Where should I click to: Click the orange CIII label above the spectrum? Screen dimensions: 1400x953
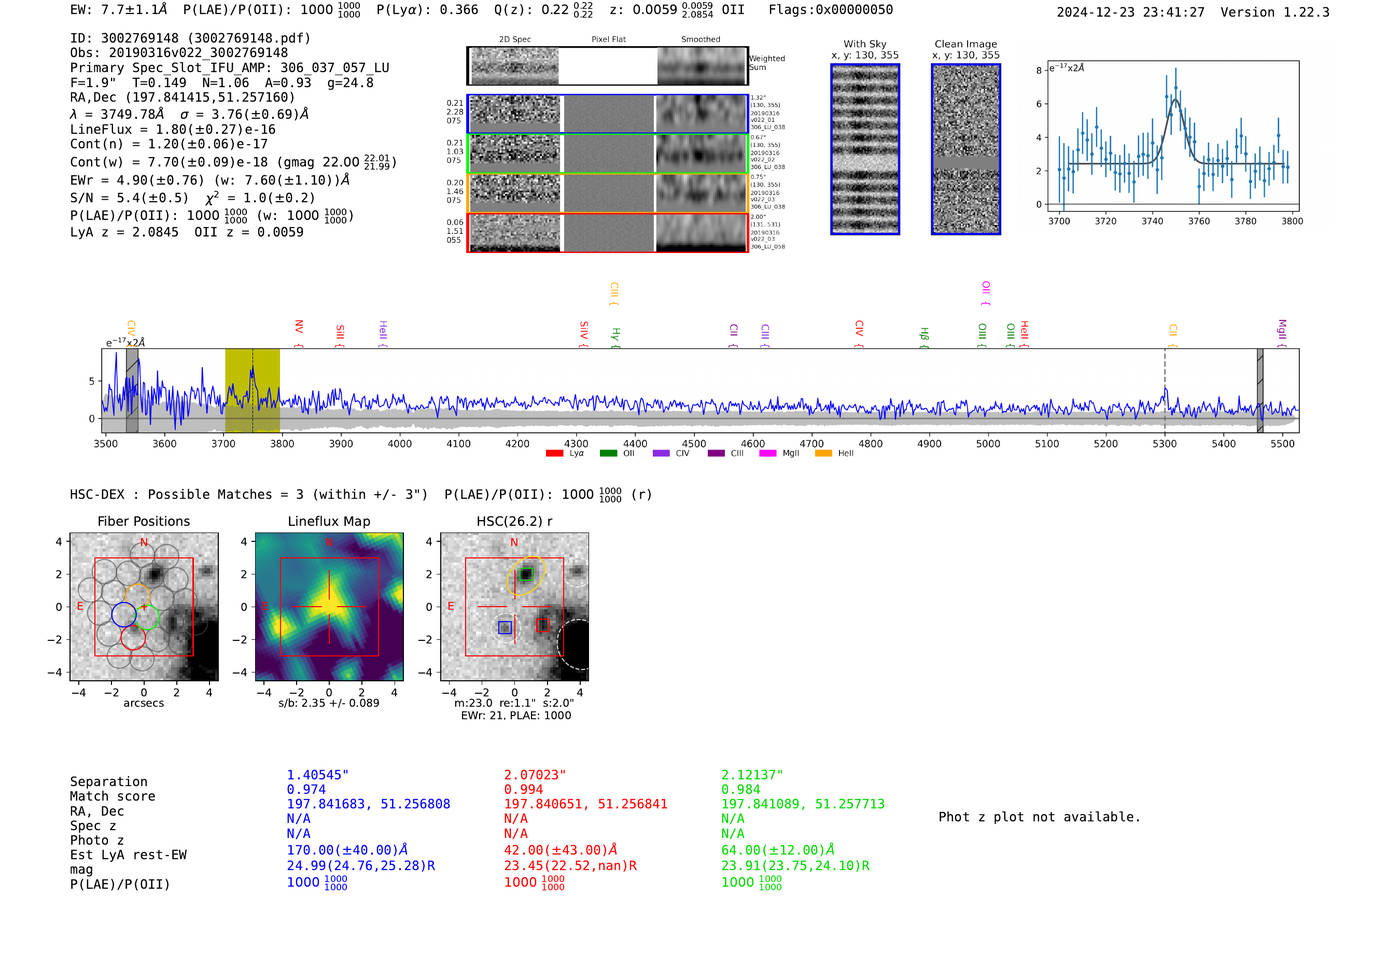point(614,294)
